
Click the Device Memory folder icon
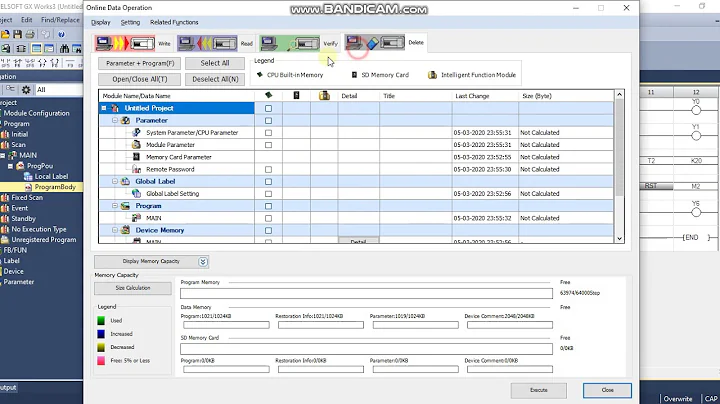125,230
